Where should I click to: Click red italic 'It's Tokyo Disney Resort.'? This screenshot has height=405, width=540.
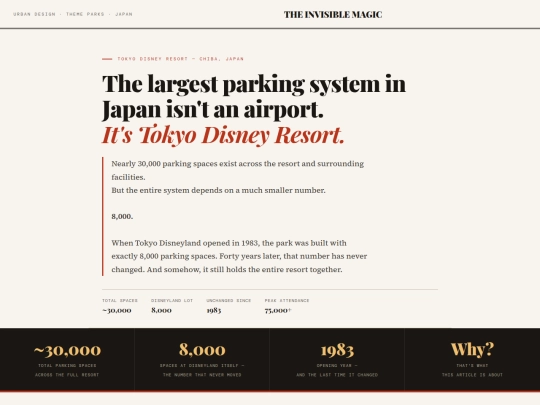223,135
